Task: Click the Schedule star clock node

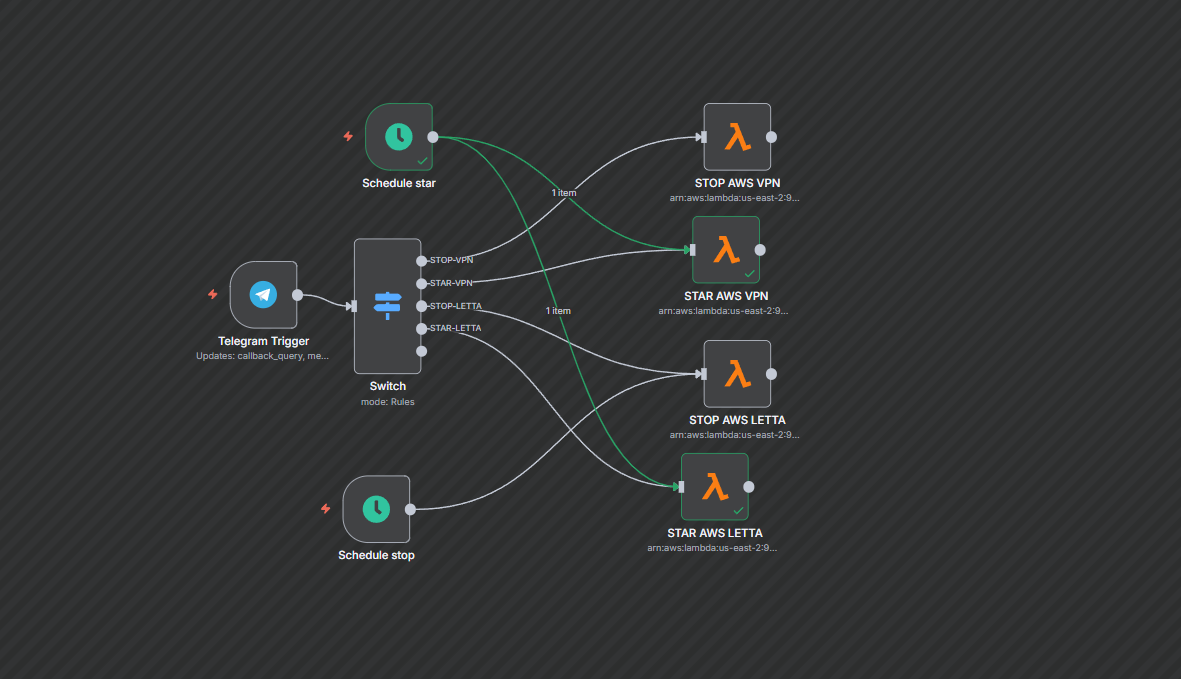Action: [x=399, y=137]
